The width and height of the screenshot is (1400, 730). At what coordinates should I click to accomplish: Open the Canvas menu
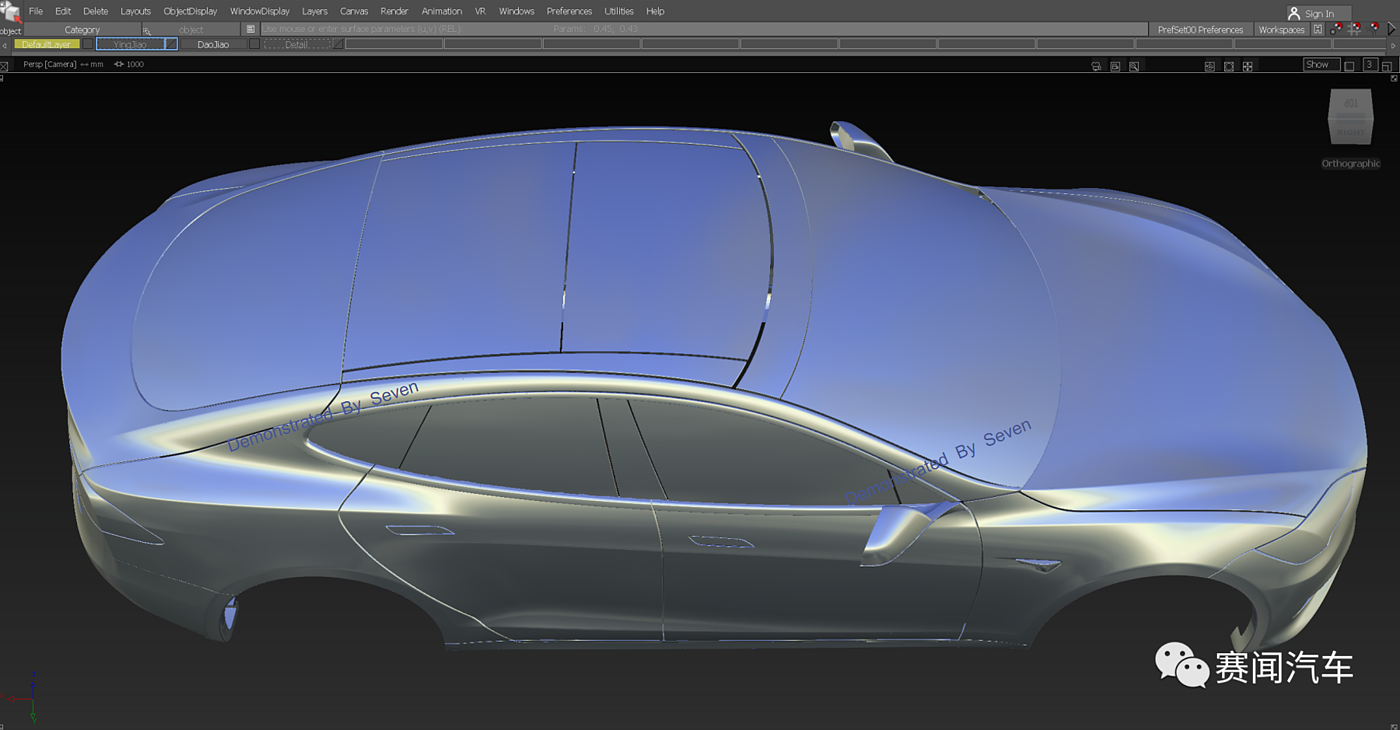(x=354, y=11)
